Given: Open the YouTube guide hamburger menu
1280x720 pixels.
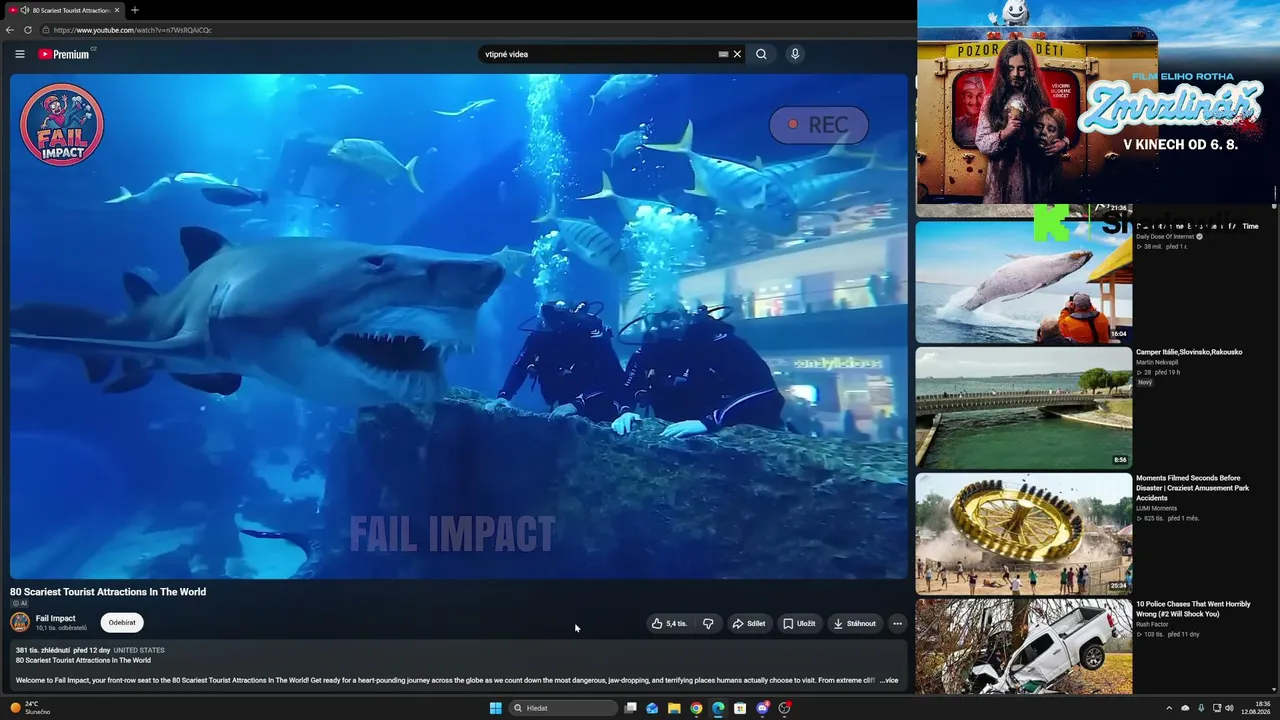Looking at the screenshot, I should click(x=20, y=54).
